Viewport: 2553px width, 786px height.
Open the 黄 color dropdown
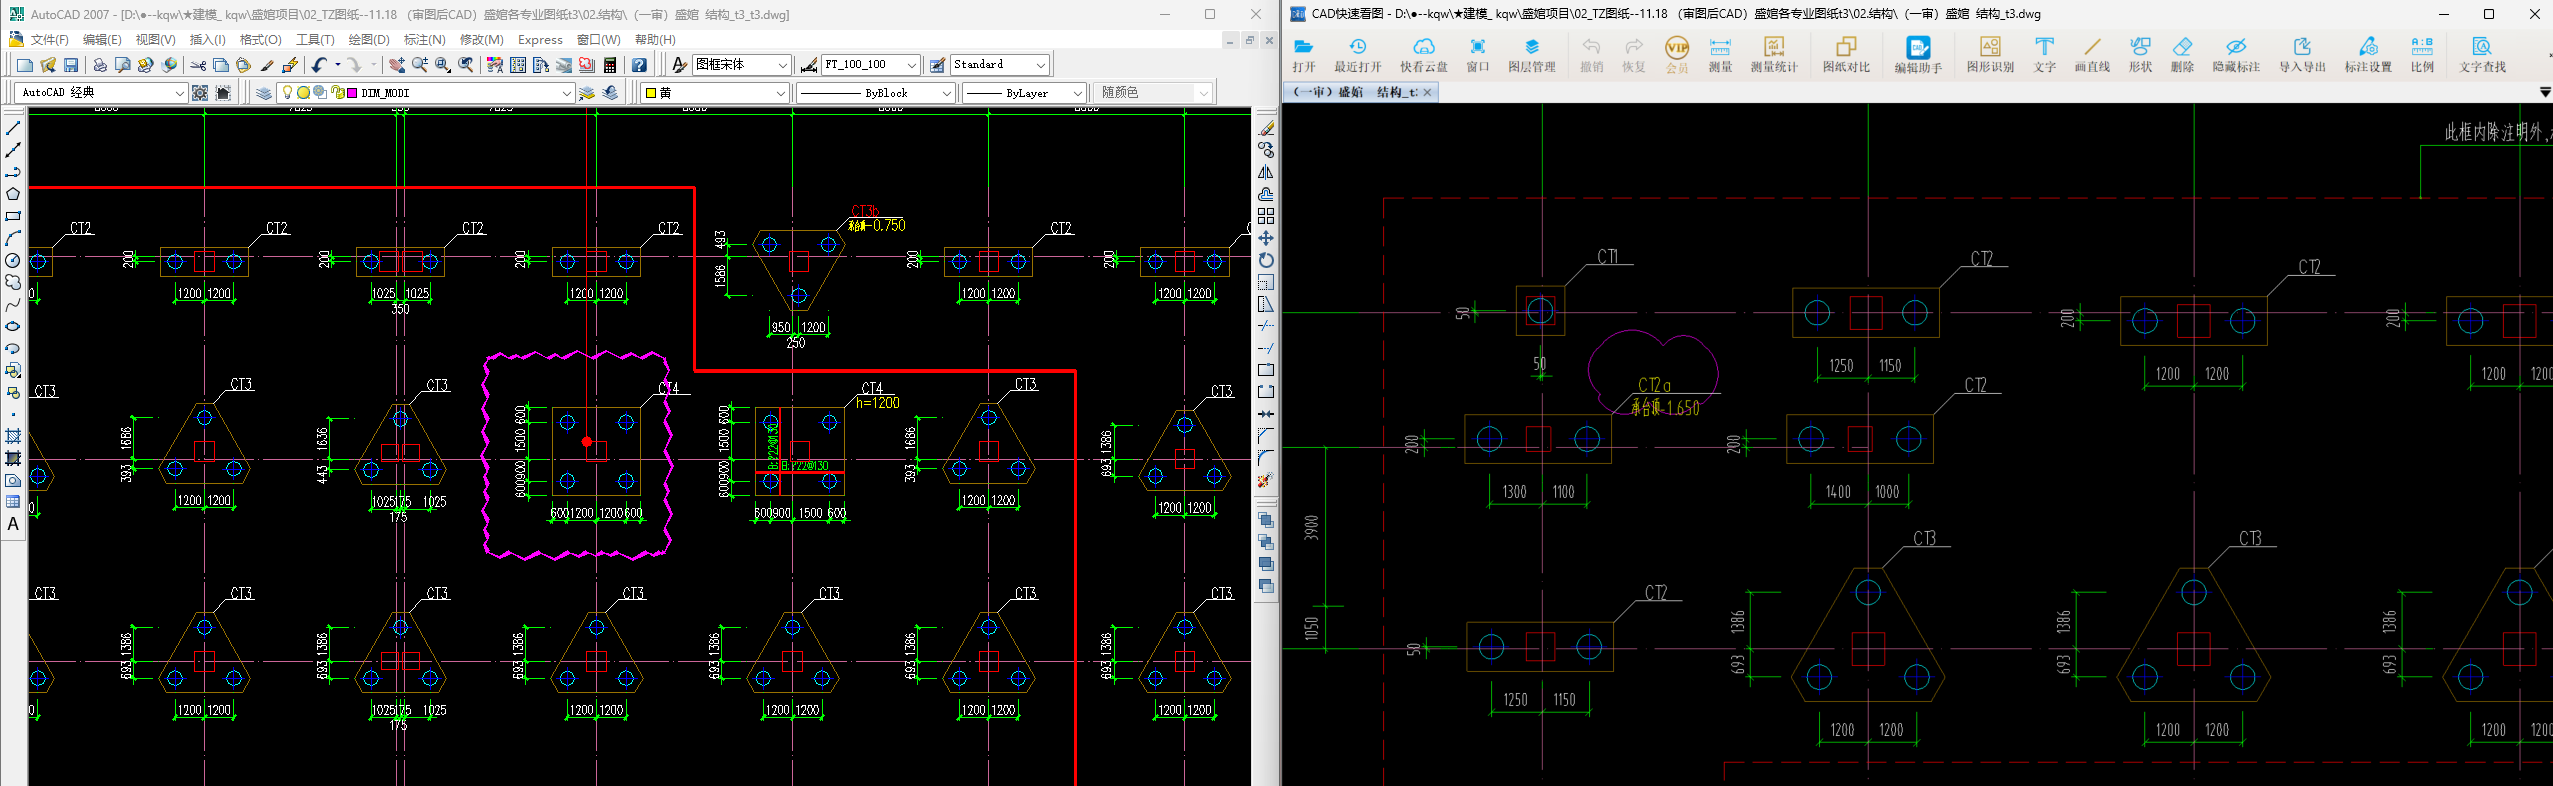781,93
